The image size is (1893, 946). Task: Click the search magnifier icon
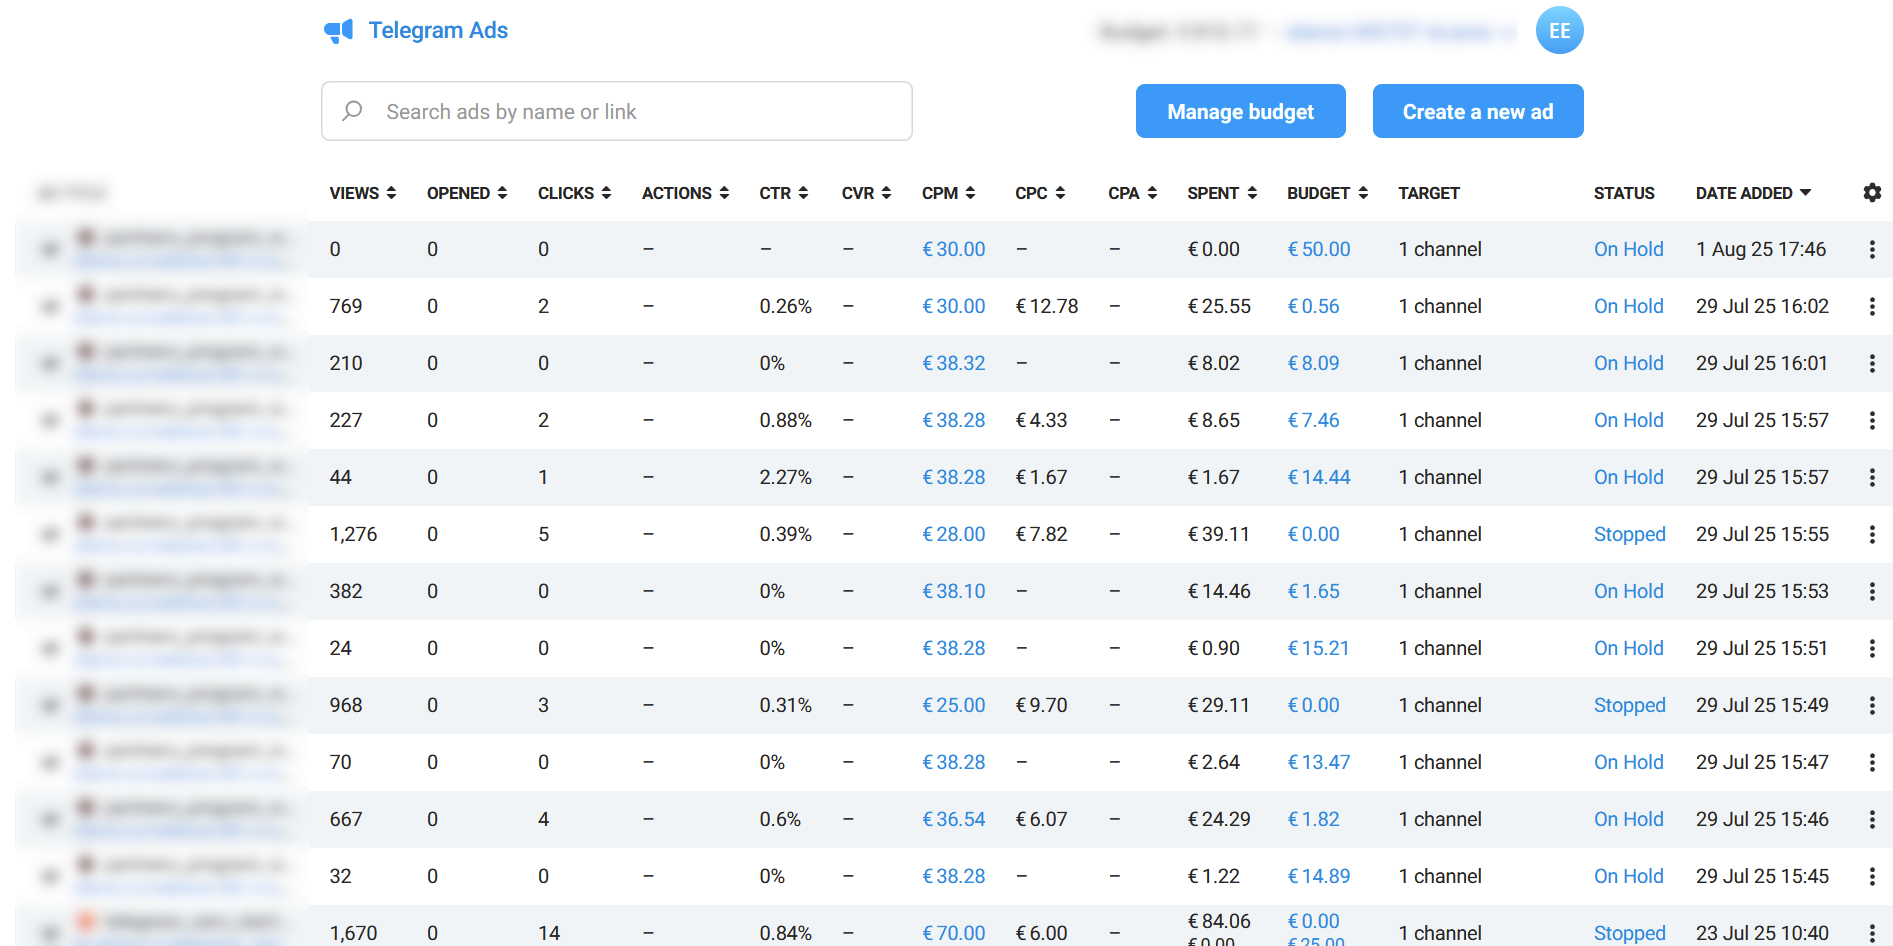352,111
